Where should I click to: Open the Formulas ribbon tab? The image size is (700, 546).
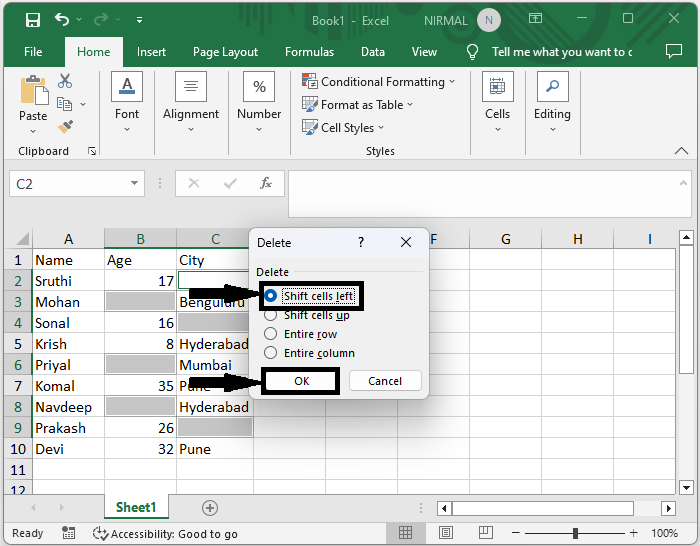(309, 52)
